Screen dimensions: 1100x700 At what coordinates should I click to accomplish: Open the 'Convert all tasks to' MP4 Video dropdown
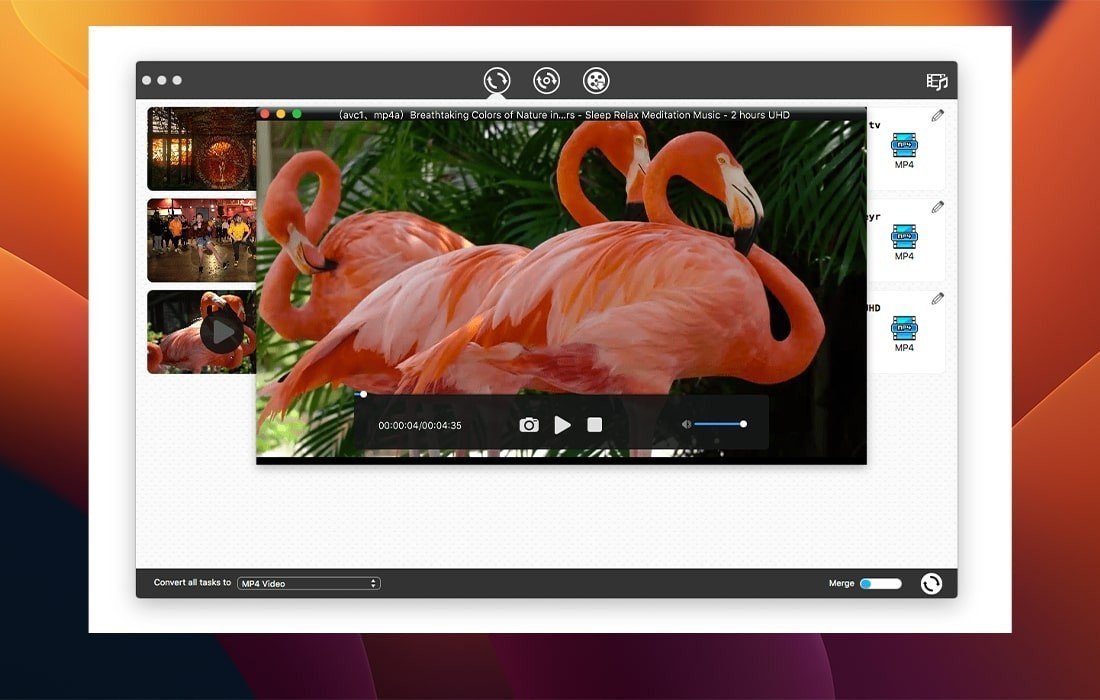click(309, 583)
